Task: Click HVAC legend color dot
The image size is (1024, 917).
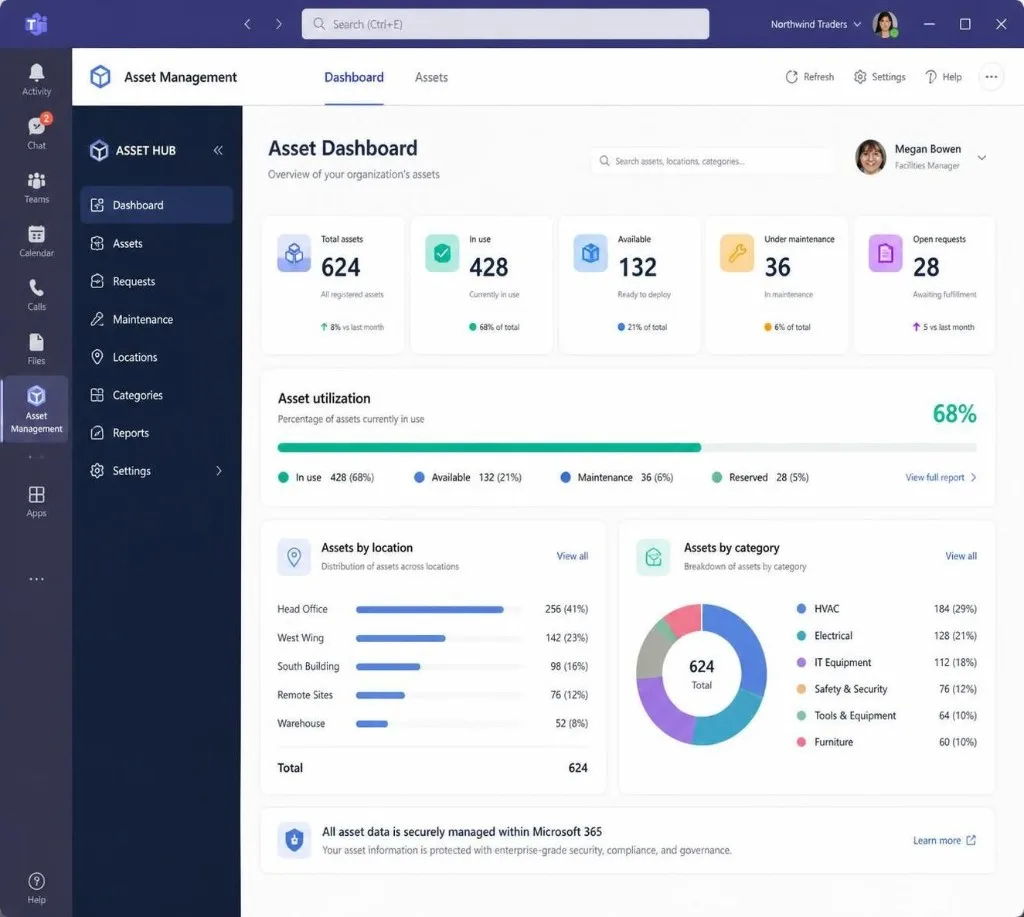Action: coord(801,609)
